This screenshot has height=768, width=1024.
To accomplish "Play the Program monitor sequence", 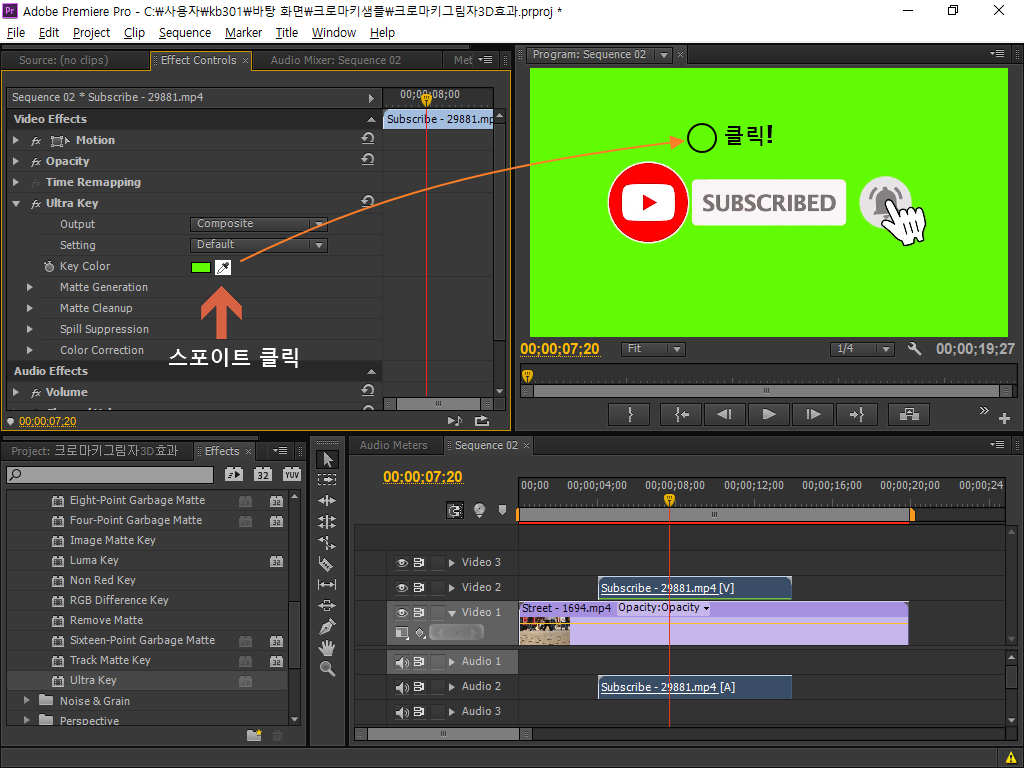I will coord(769,415).
